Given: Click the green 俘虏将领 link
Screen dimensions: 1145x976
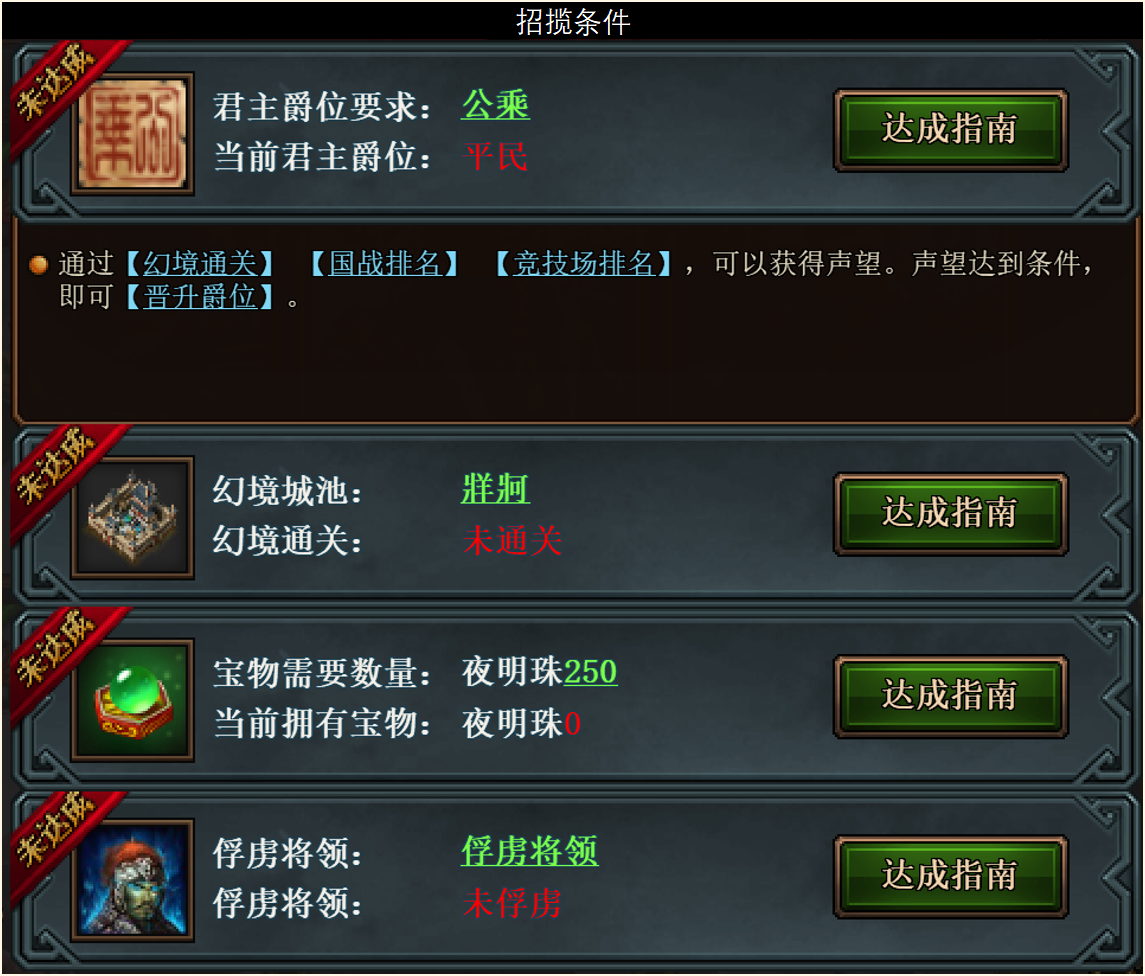Looking at the screenshot, I should tap(530, 851).
